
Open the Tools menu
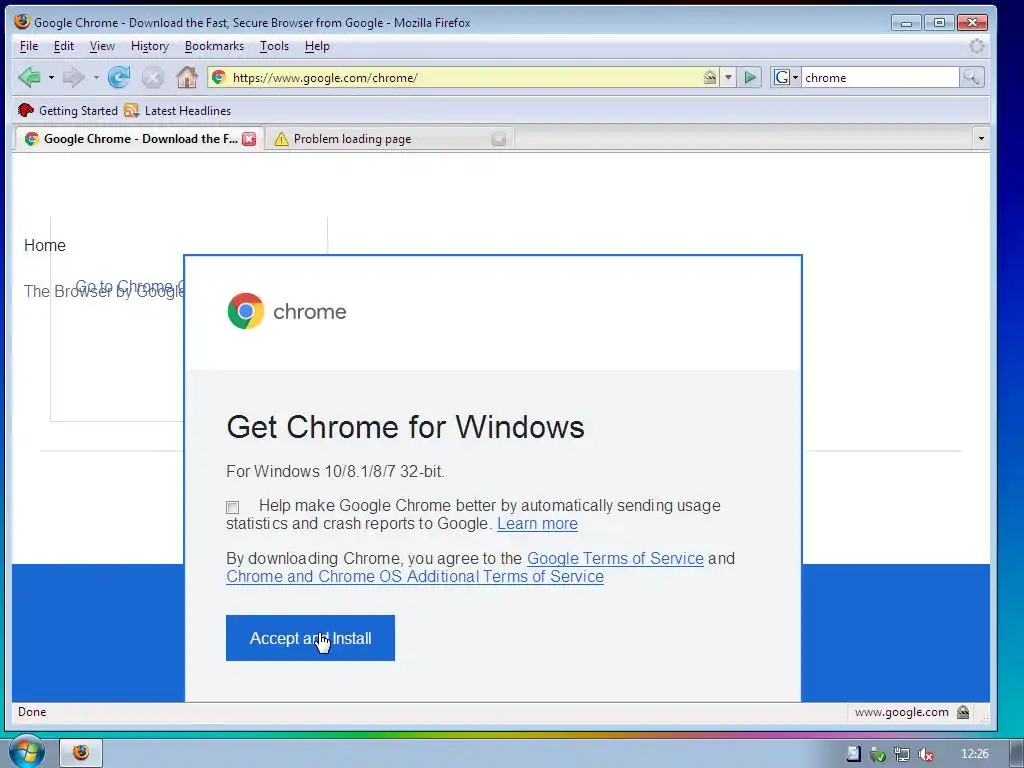pos(274,46)
